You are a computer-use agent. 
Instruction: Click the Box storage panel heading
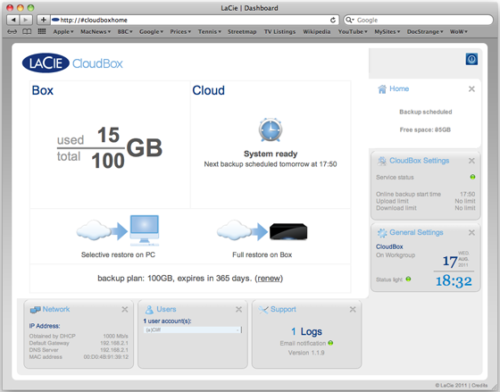43,91
